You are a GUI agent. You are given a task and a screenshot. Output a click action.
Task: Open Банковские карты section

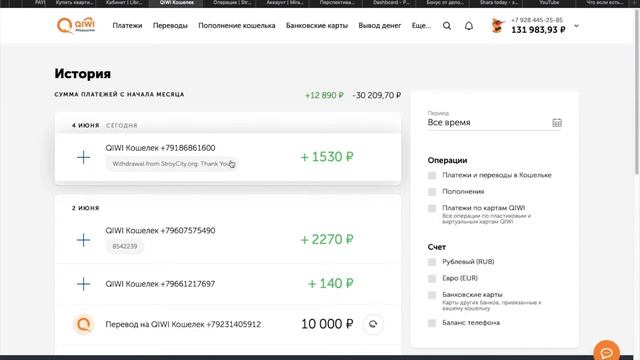point(317,25)
